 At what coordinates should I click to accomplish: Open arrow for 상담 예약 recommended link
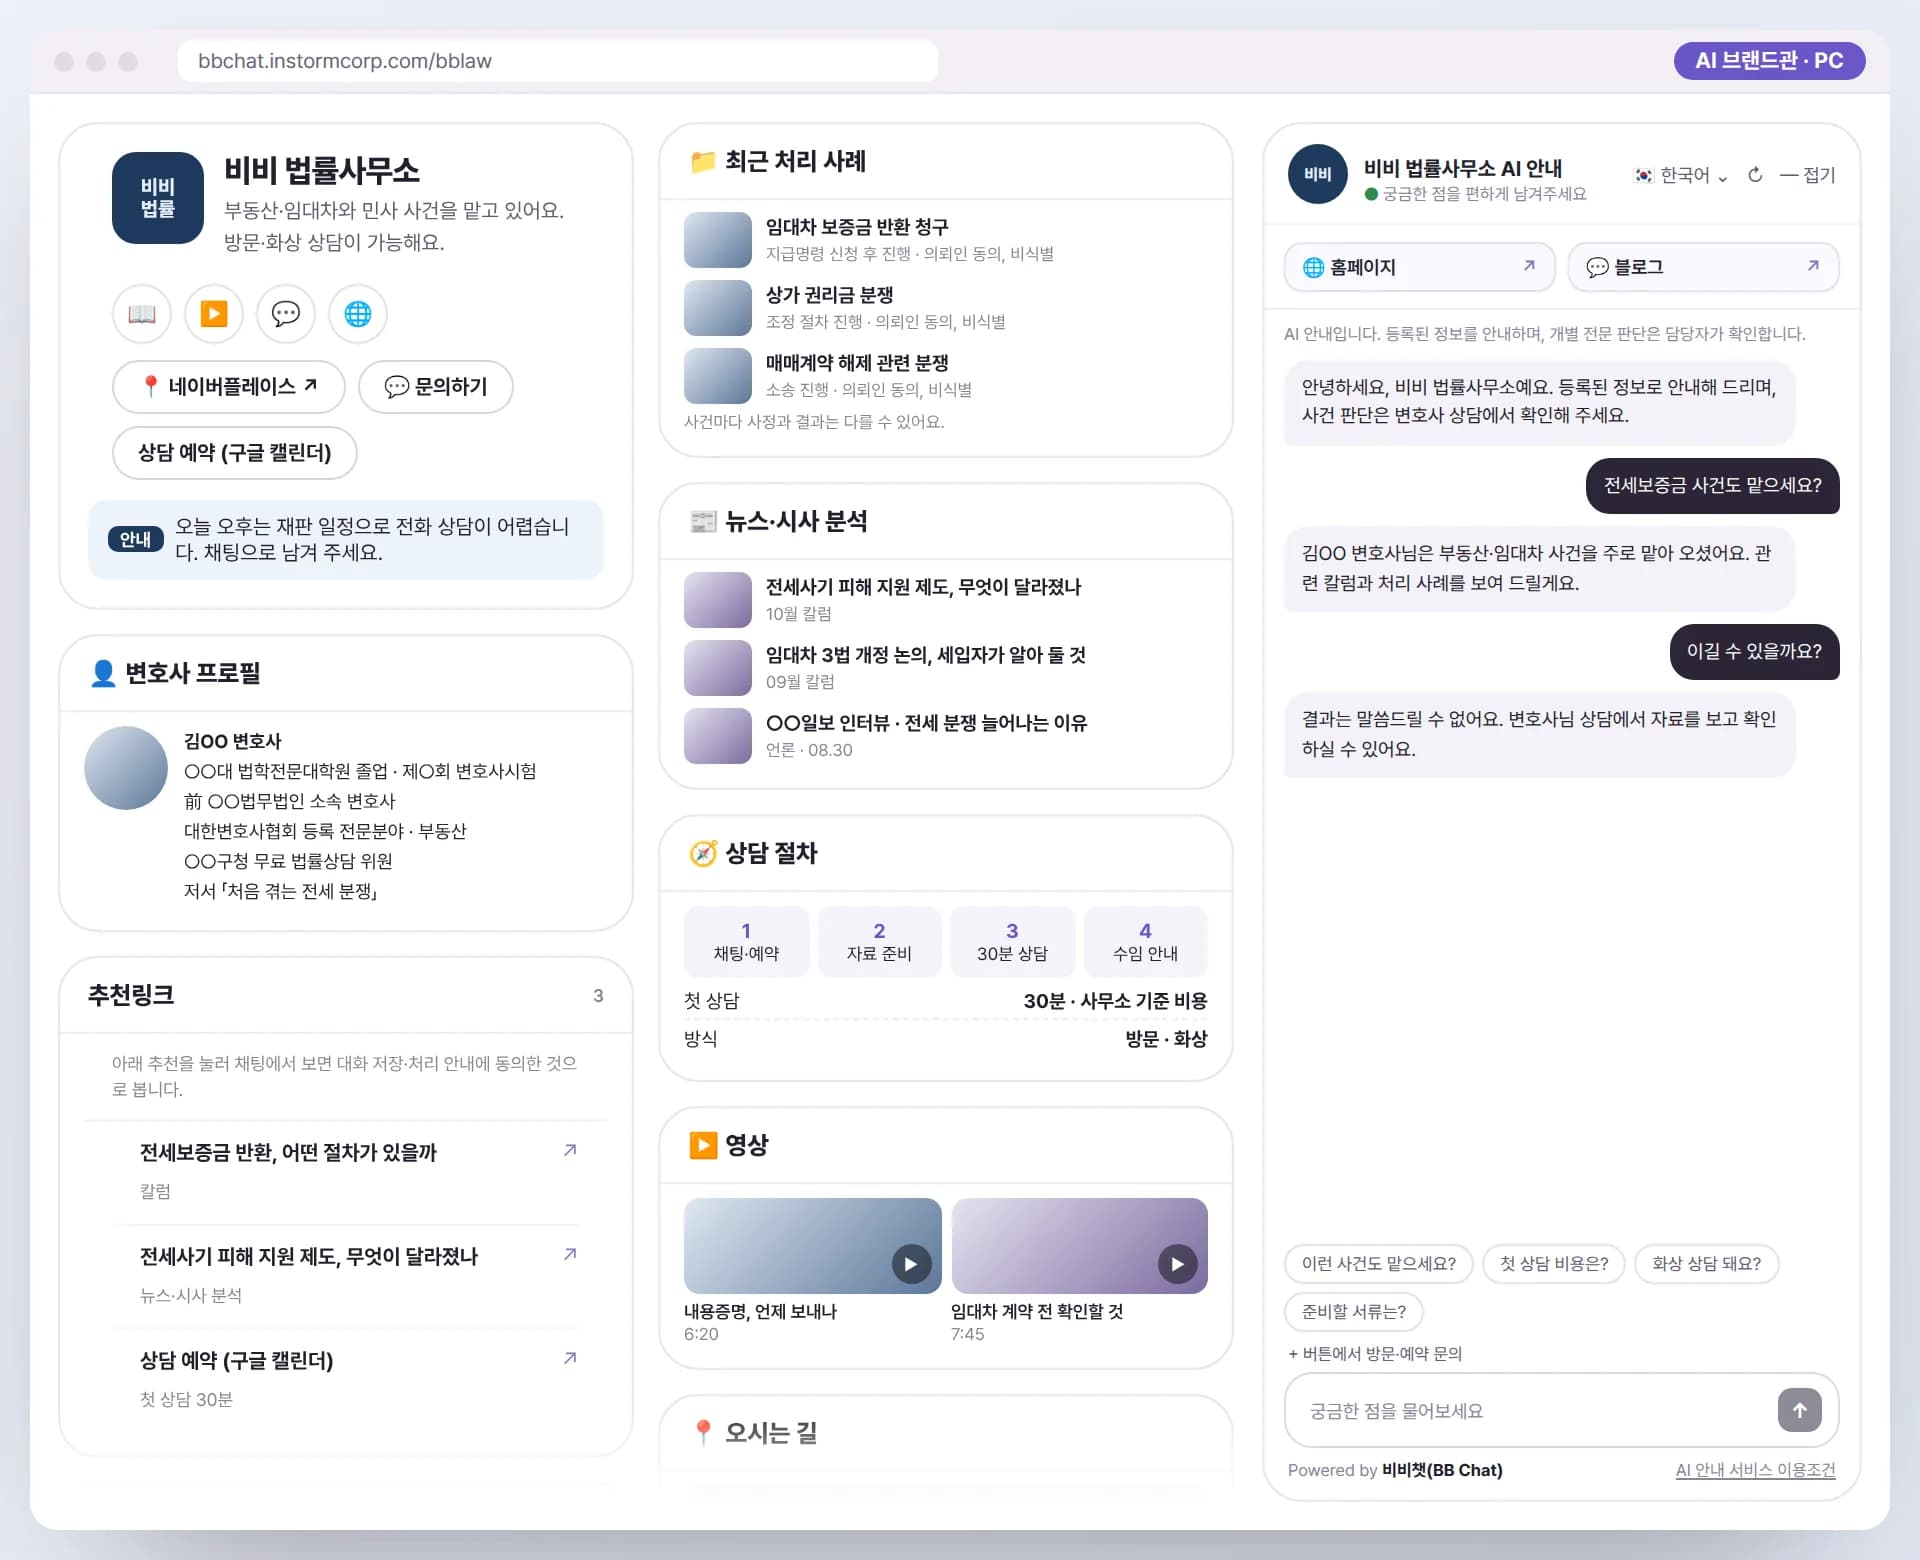(570, 1358)
